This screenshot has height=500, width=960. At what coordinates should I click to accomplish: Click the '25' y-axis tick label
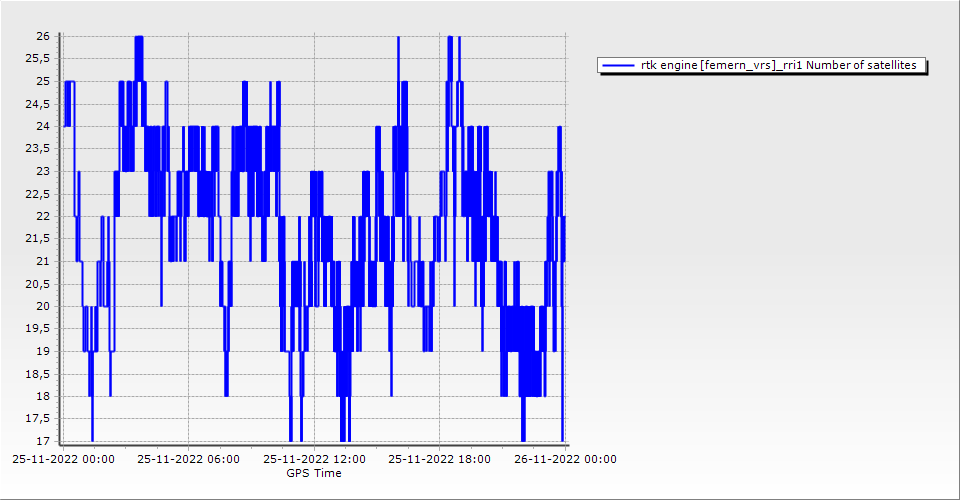click(x=43, y=81)
